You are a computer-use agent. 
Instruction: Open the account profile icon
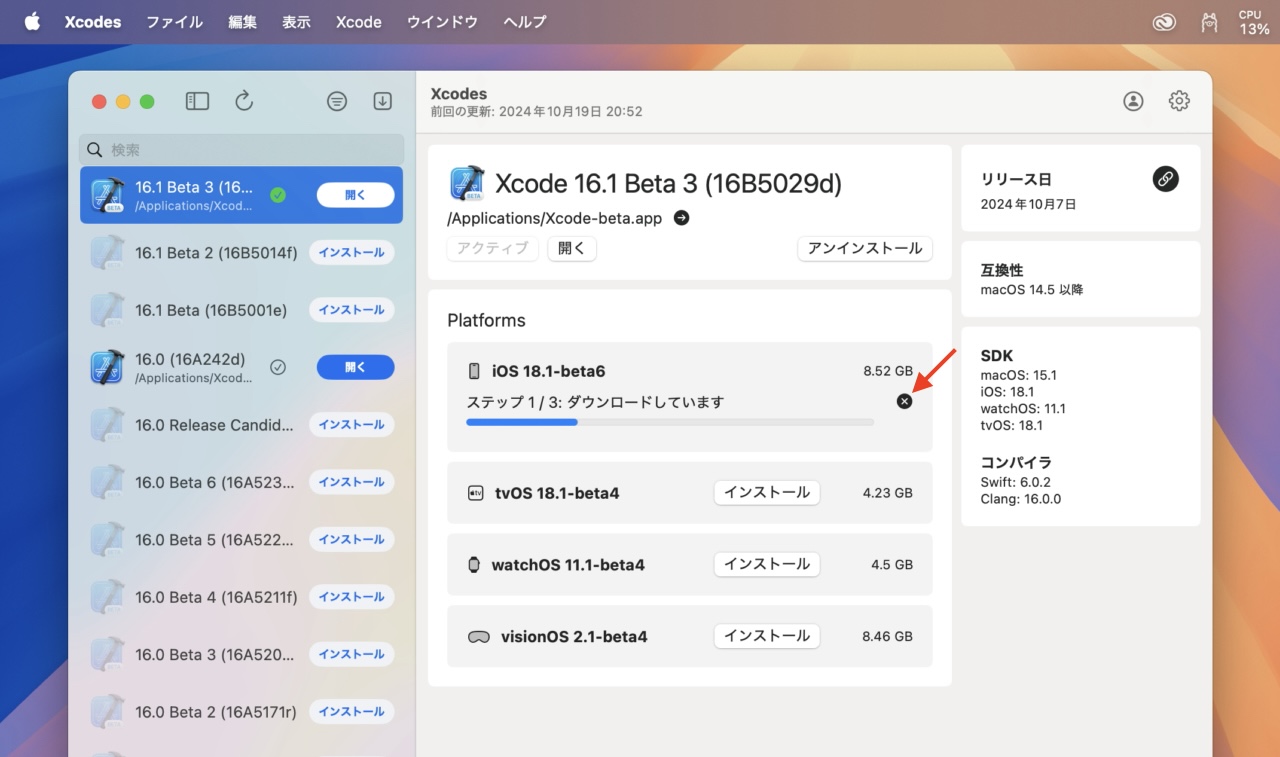click(1133, 101)
